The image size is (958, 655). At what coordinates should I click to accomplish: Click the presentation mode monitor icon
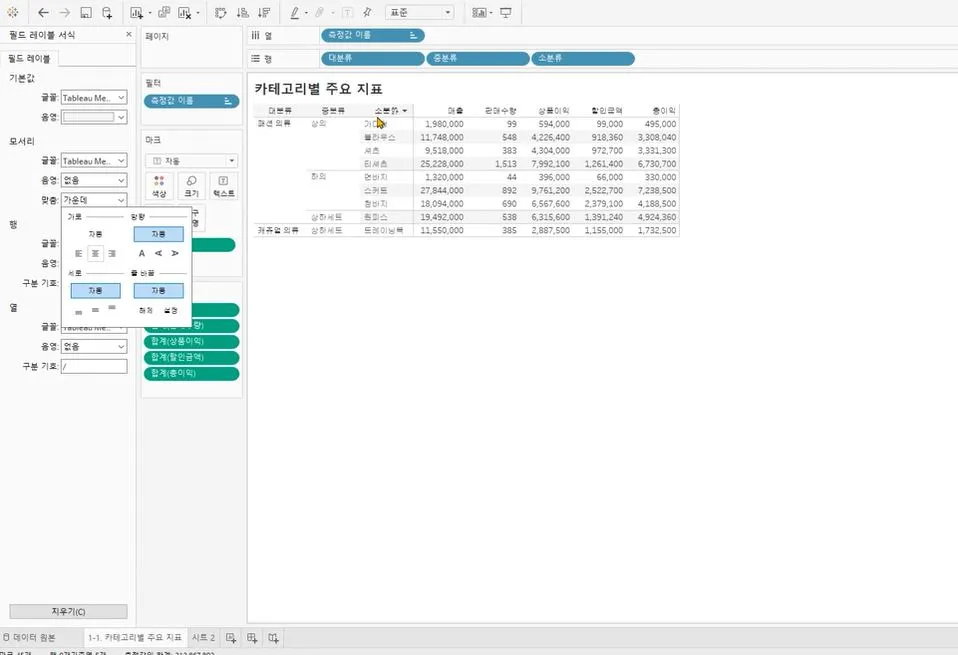point(506,12)
